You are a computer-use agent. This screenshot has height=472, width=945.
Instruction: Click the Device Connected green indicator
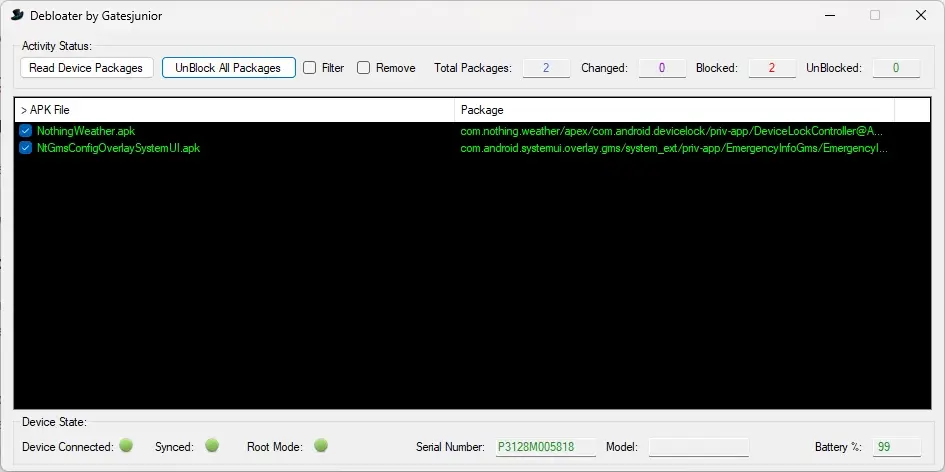click(126, 445)
